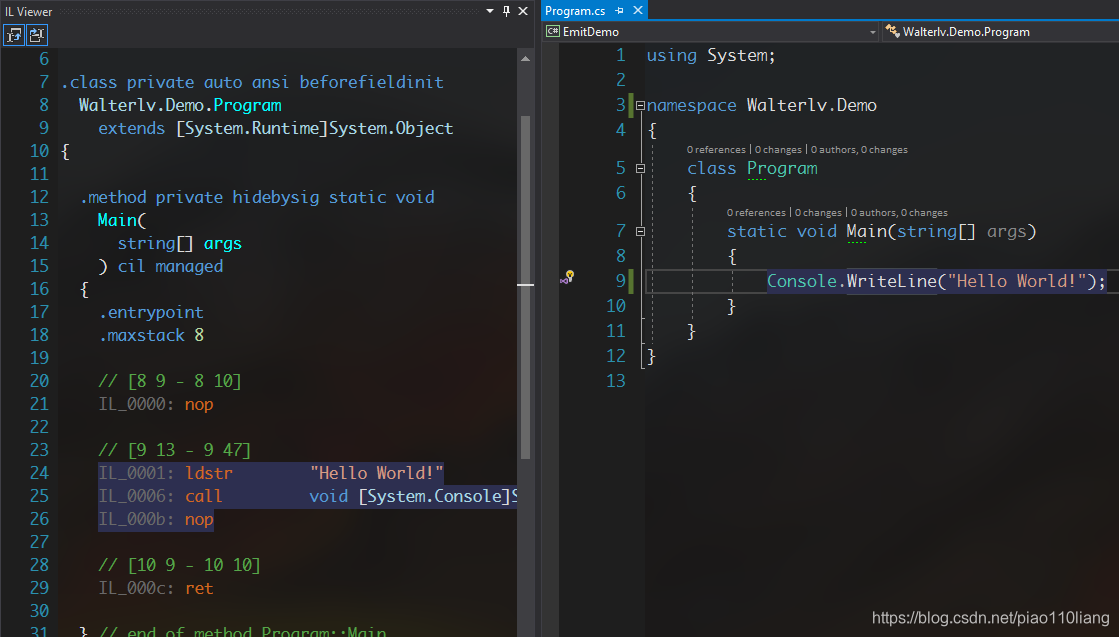Image resolution: width=1119 pixels, height=637 pixels.
Task: Click 'string[] args' on IL Viewer line 14
Action: [179, 244]
